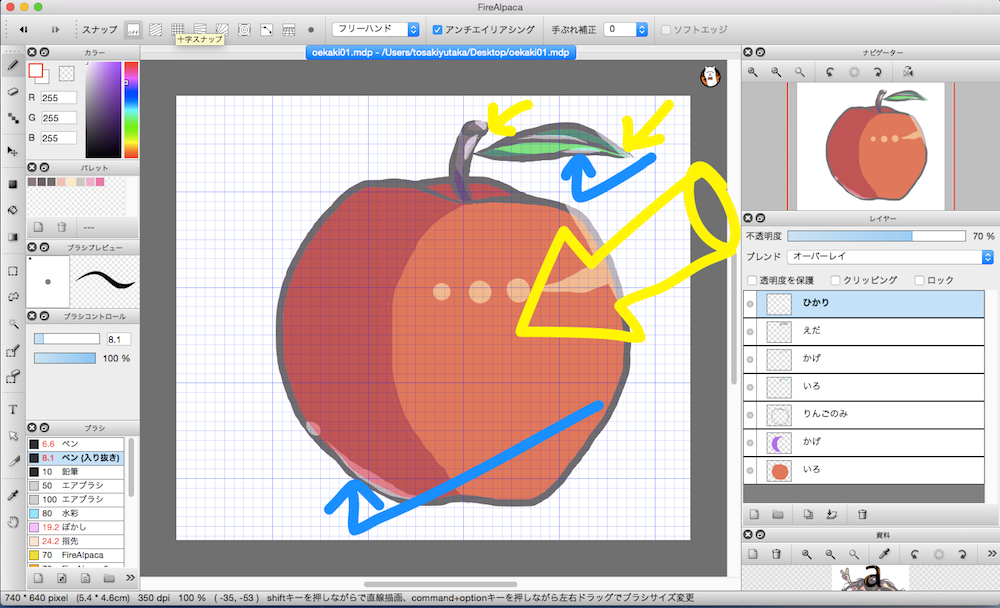
Task: Select the eyedropper tool in left toolbar
Action: coord(13,496)
